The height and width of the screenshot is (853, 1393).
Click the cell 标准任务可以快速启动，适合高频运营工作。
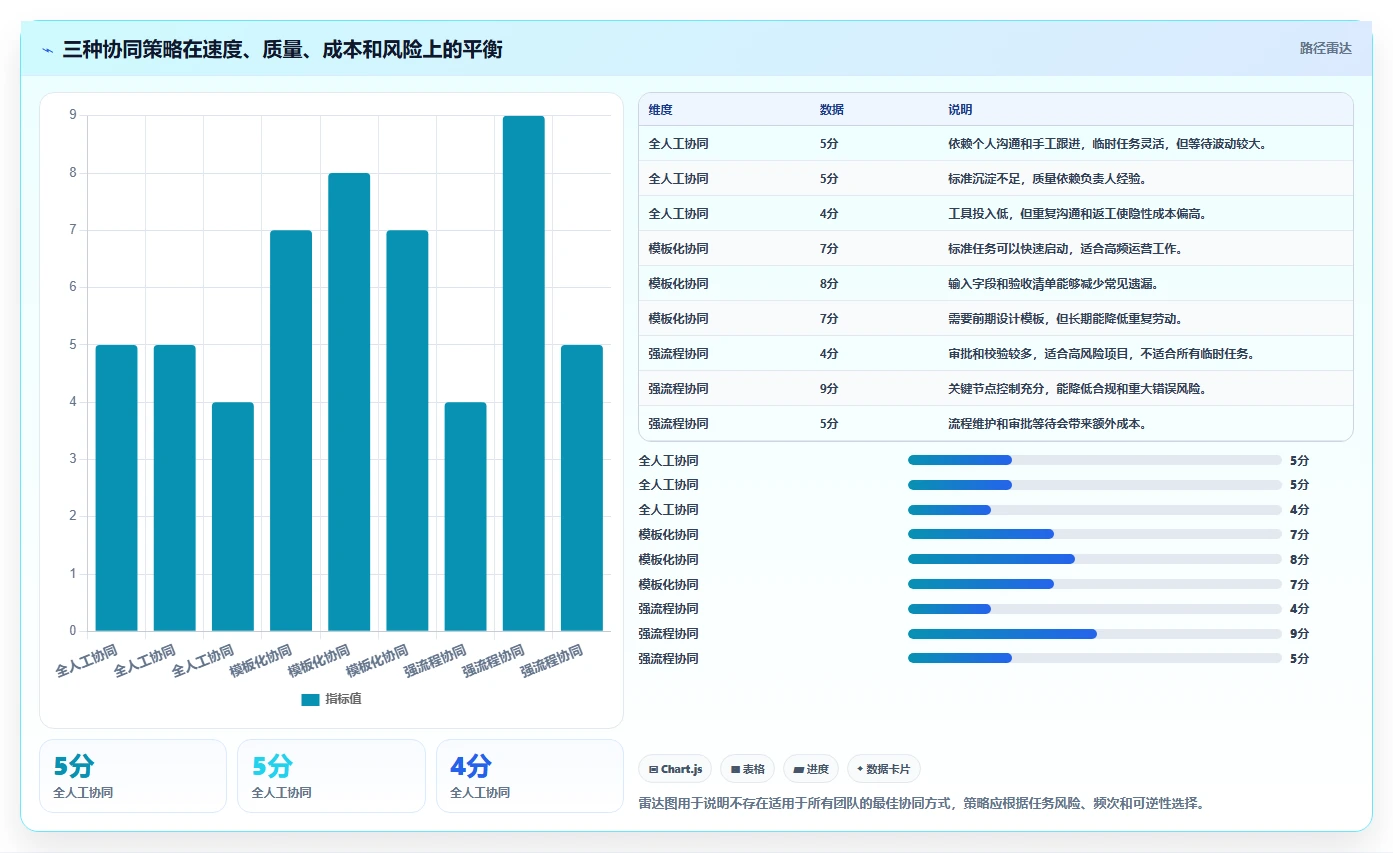tap(1065, 249)
